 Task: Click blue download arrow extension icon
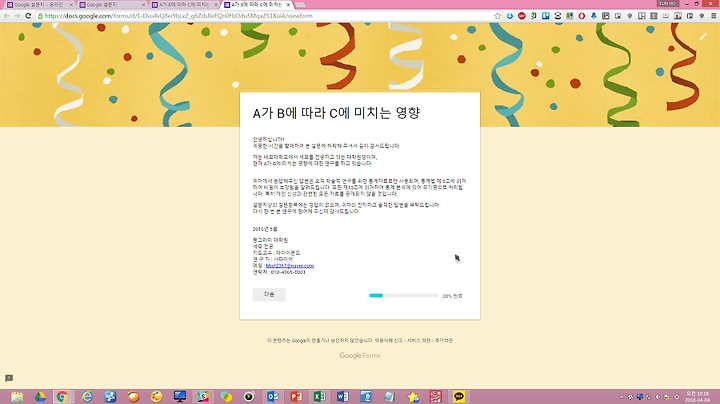pos(510,16)
